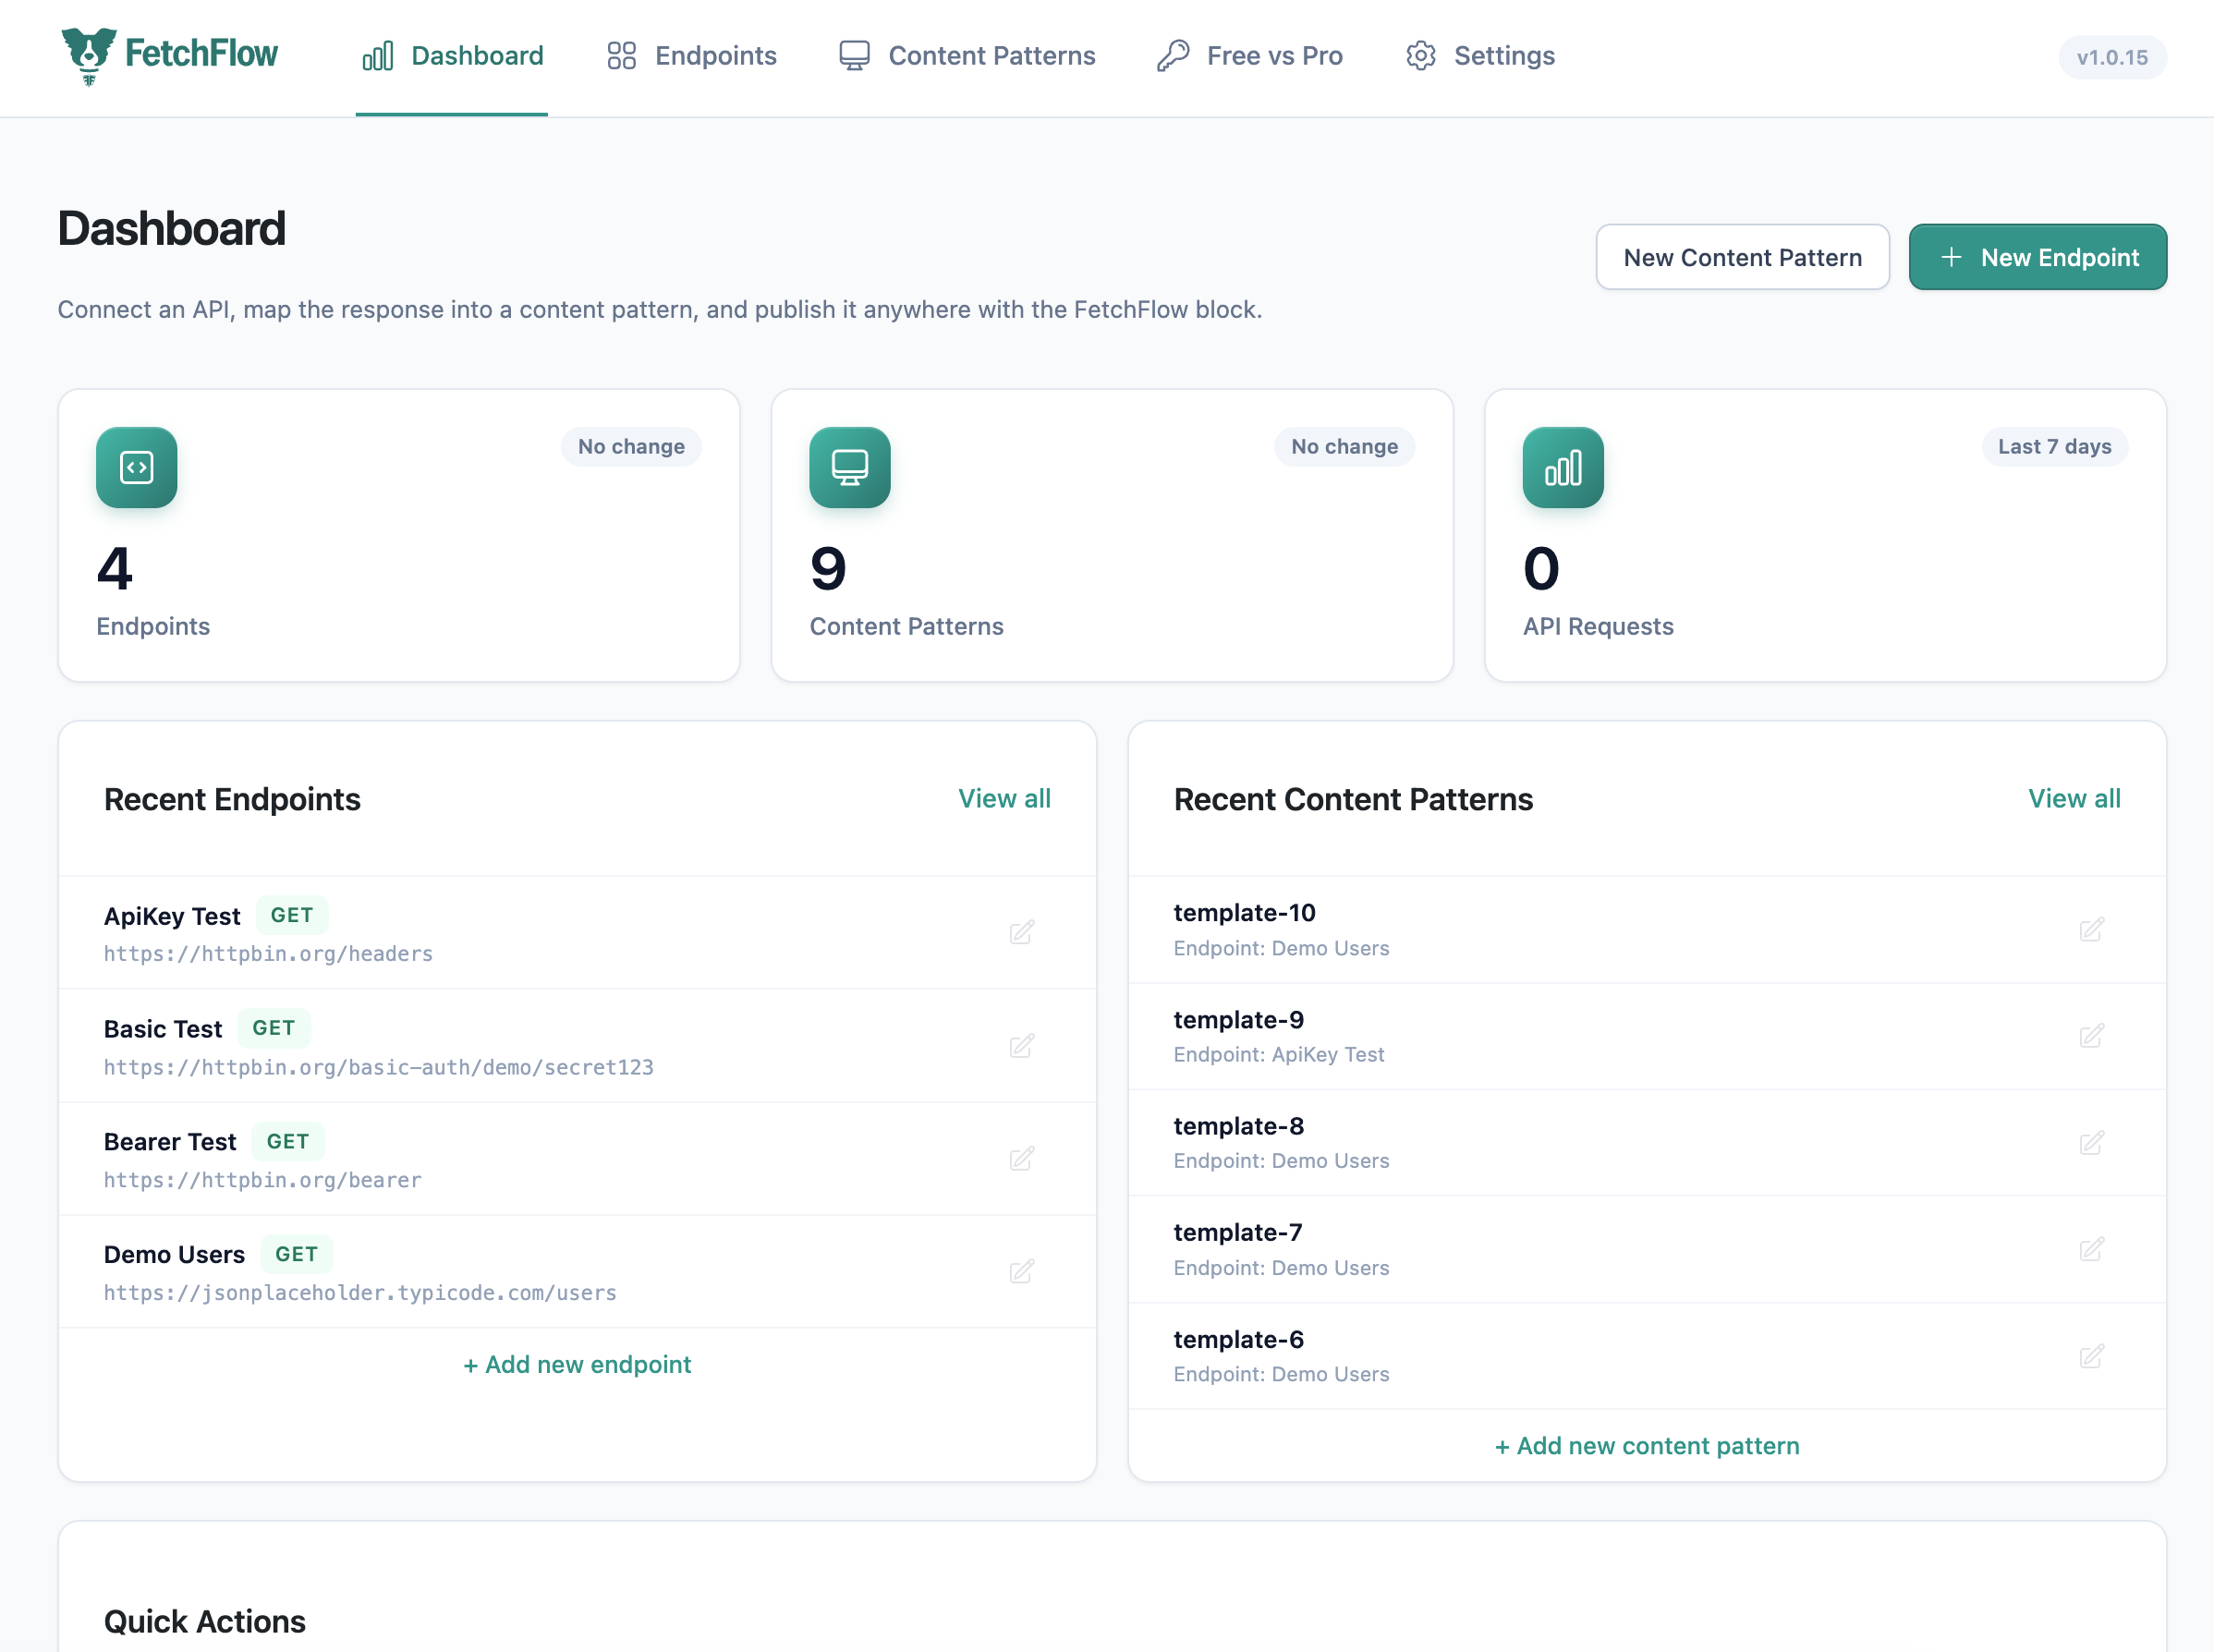The height and width of the screenshot is (1652, 2214).
Task: Click the httpbin basic-auth/demo/secret123 URL
Action: [378, 1067]
